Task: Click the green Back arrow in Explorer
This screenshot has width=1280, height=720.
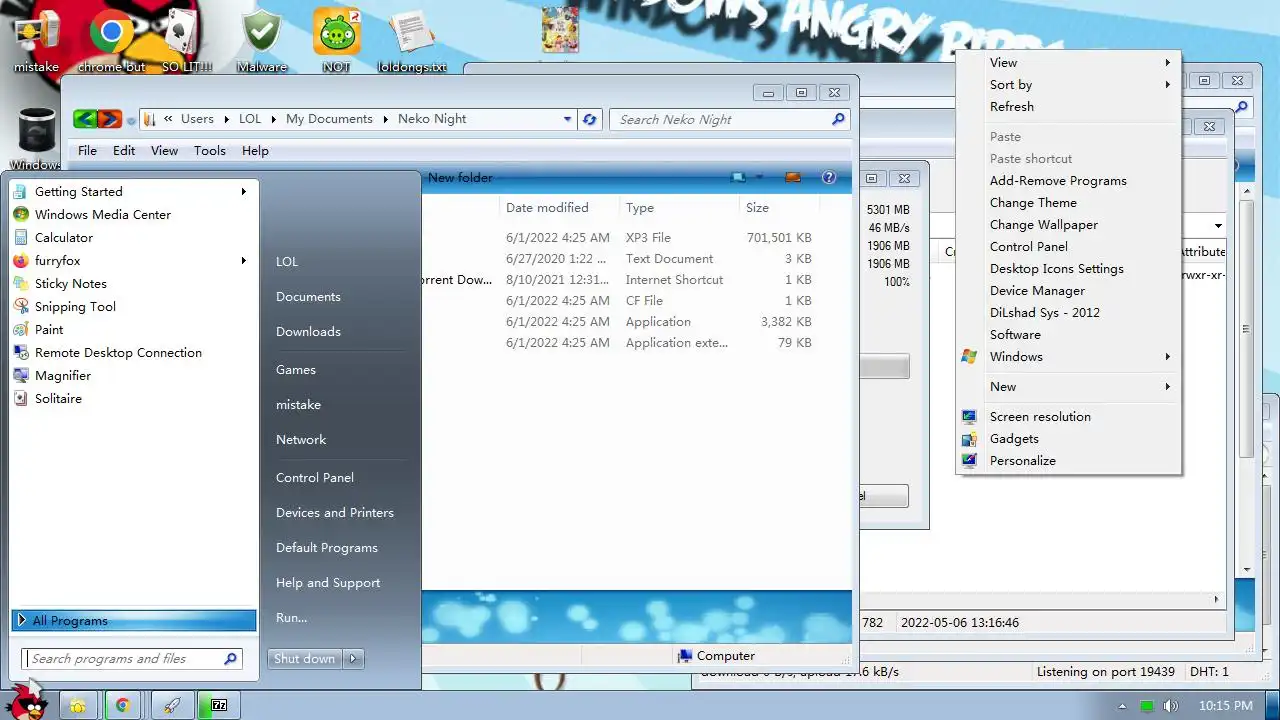Action: pyautogui.click(x=85, y=119)
